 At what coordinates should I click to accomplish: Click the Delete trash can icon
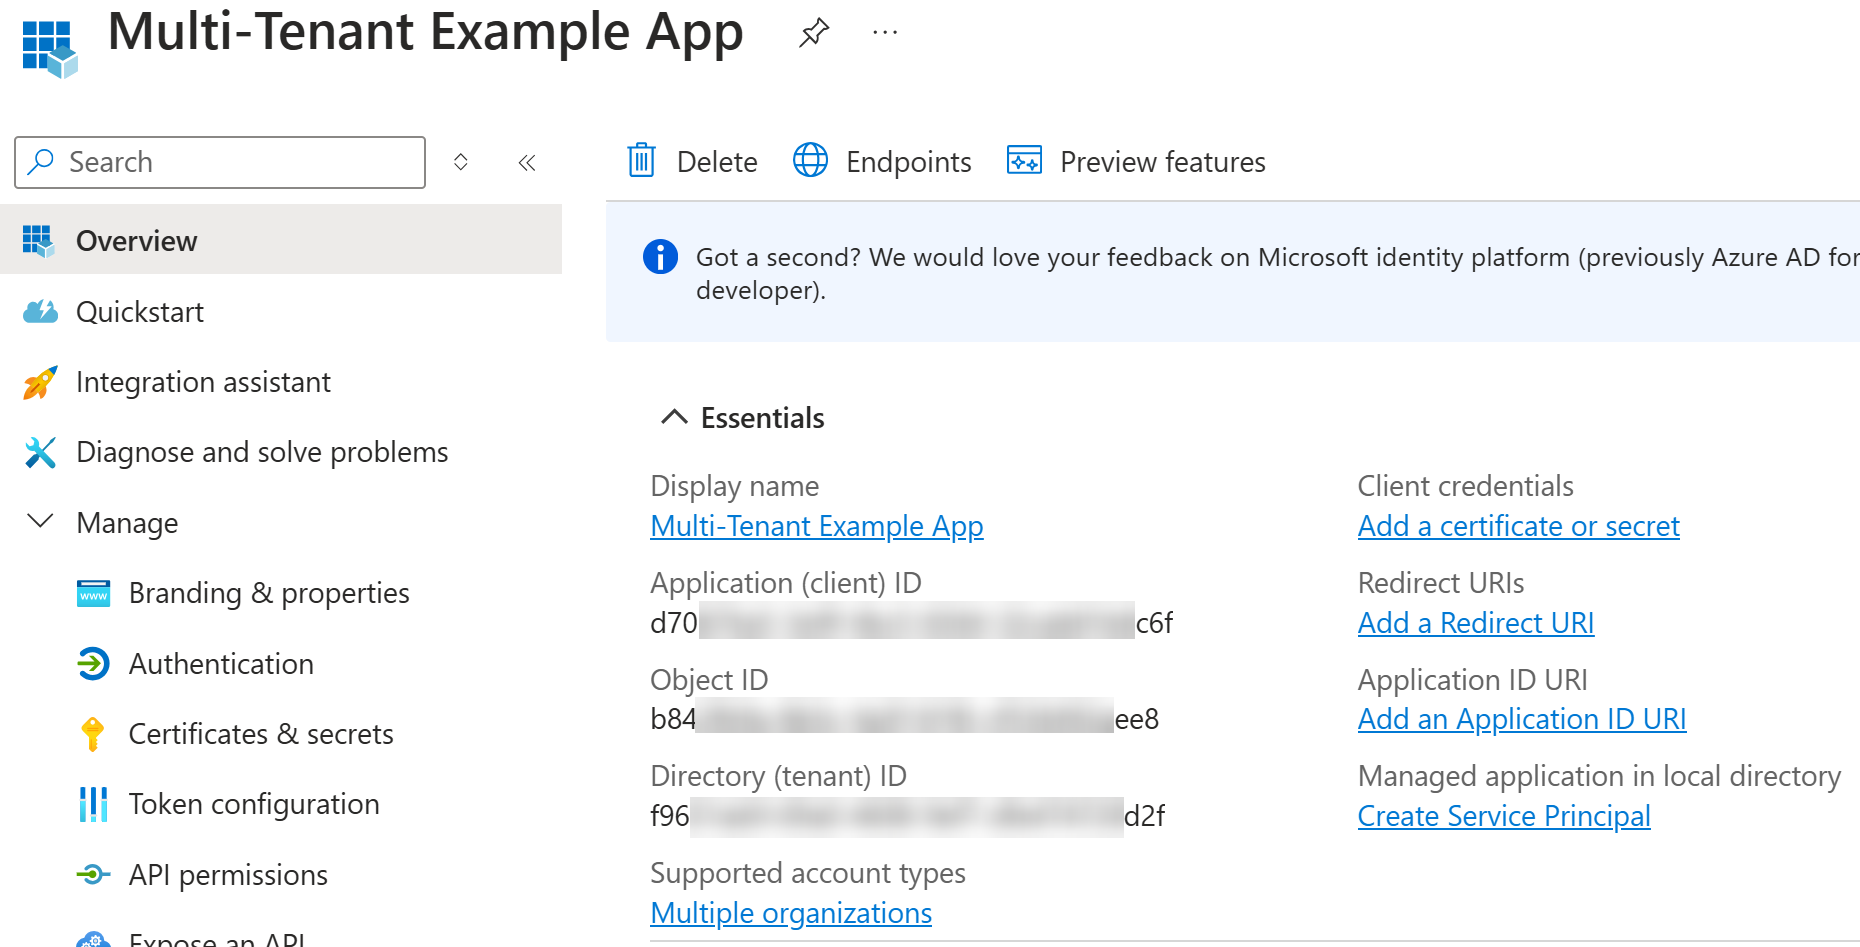[x=641, y=161]
